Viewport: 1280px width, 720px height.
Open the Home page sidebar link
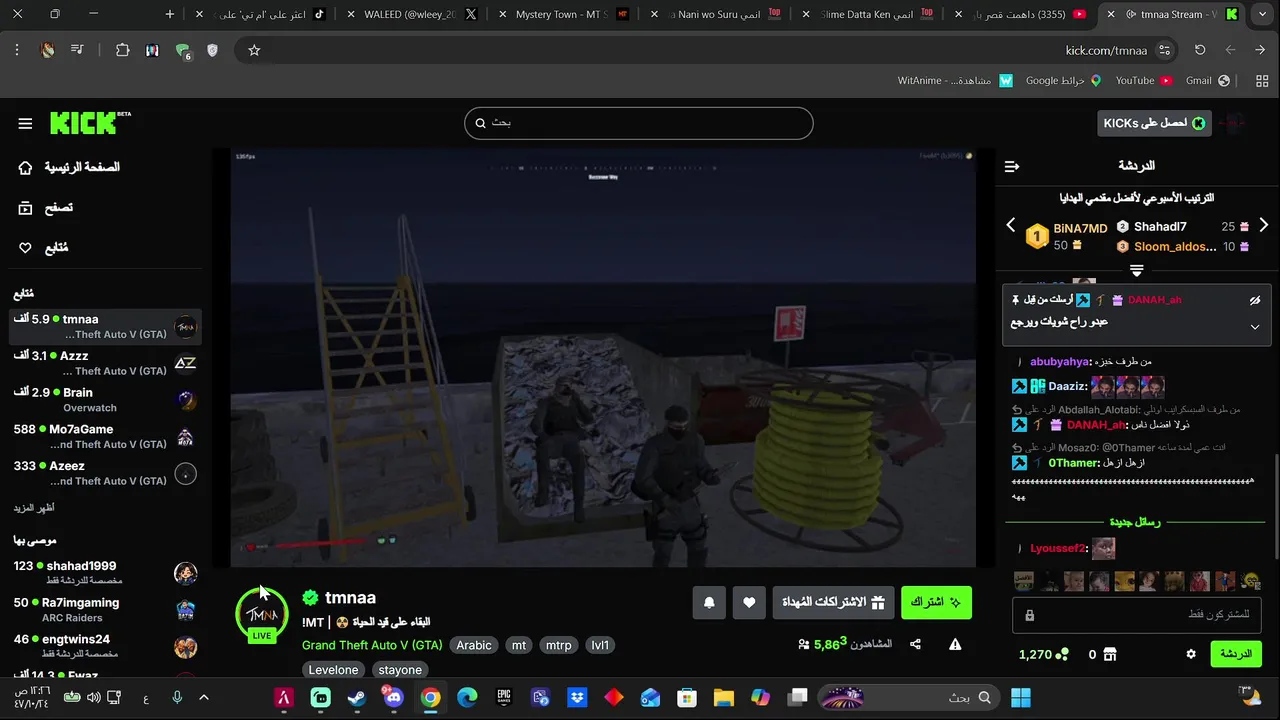[70, 167]
